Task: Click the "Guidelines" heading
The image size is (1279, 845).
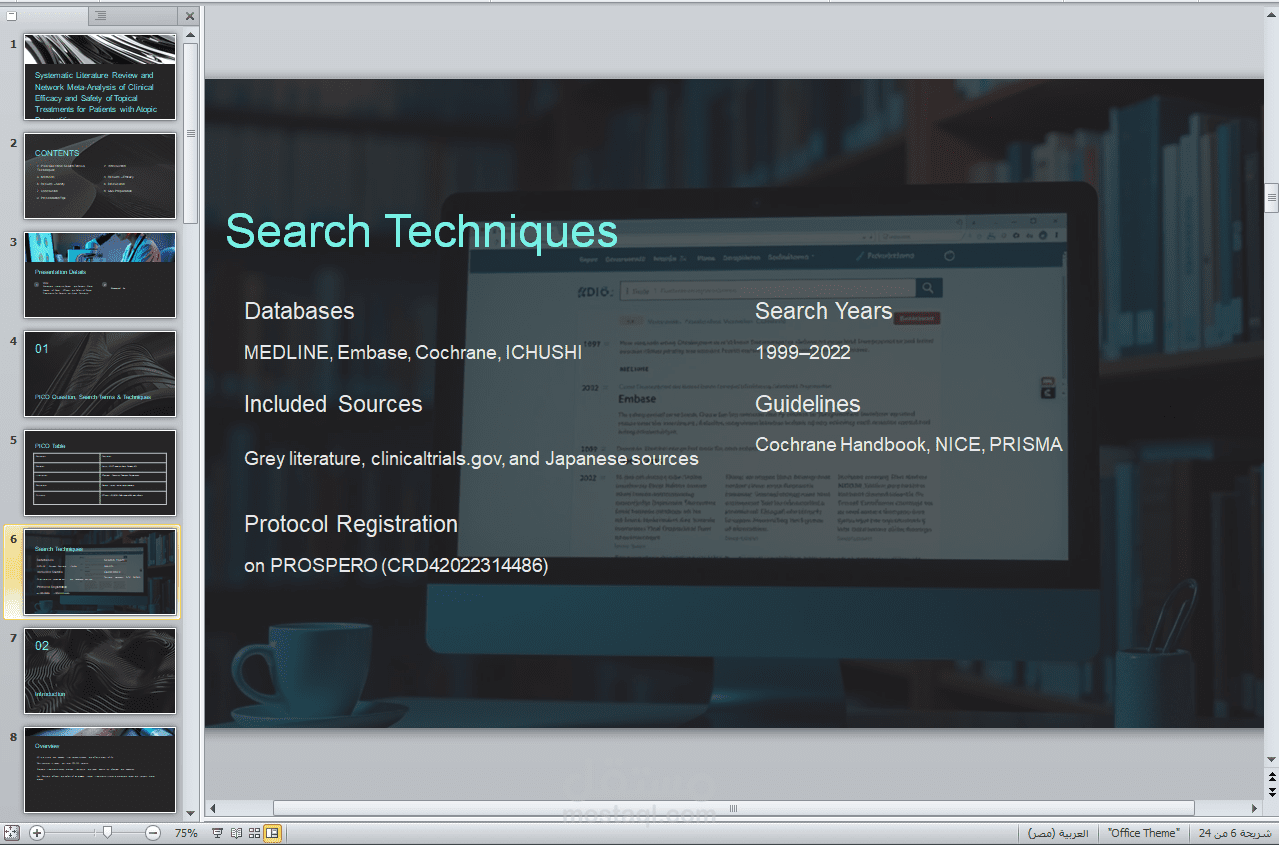Action: (807, 404)
